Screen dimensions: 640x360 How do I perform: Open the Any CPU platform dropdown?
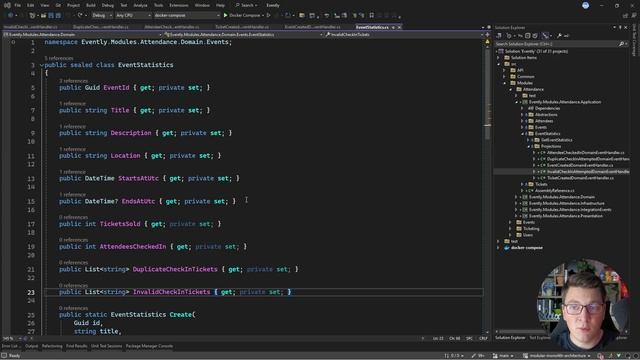[133, 16]
